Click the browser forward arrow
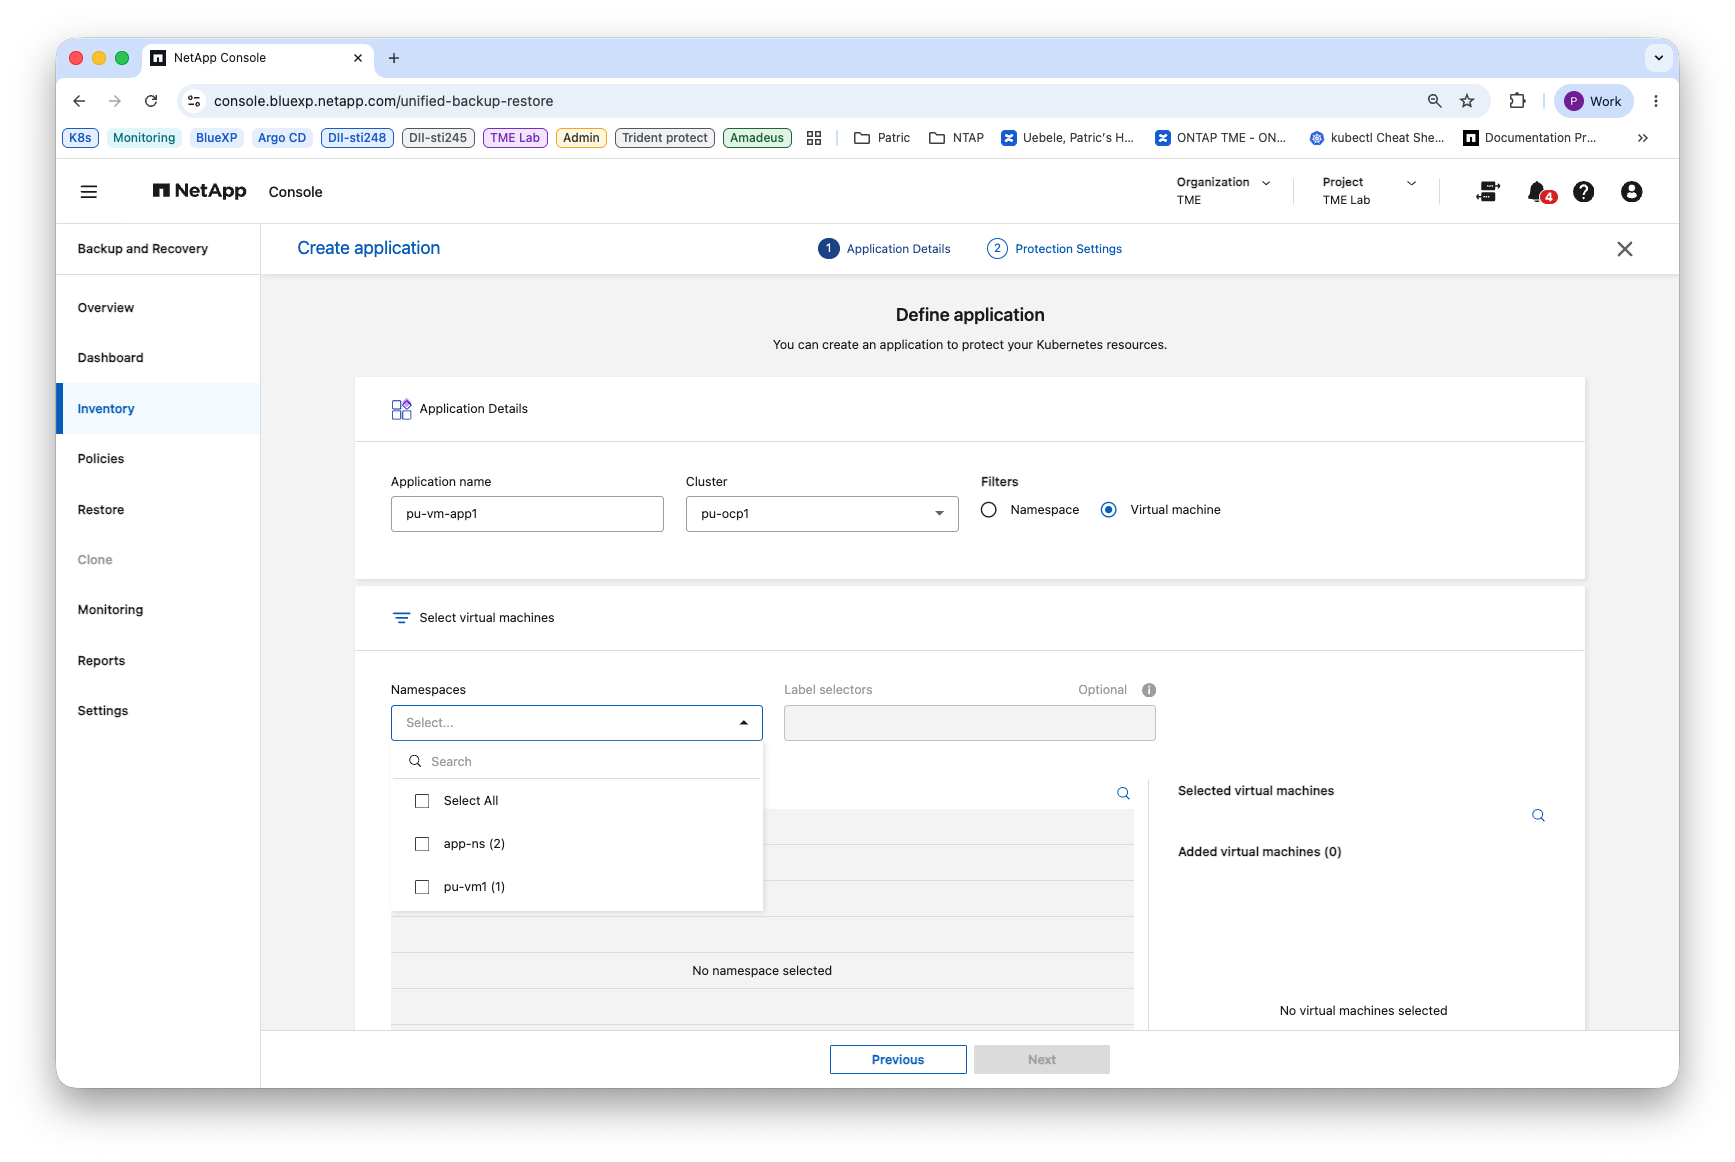This screenshot has height=1162, width=1735. click(115, 101)
